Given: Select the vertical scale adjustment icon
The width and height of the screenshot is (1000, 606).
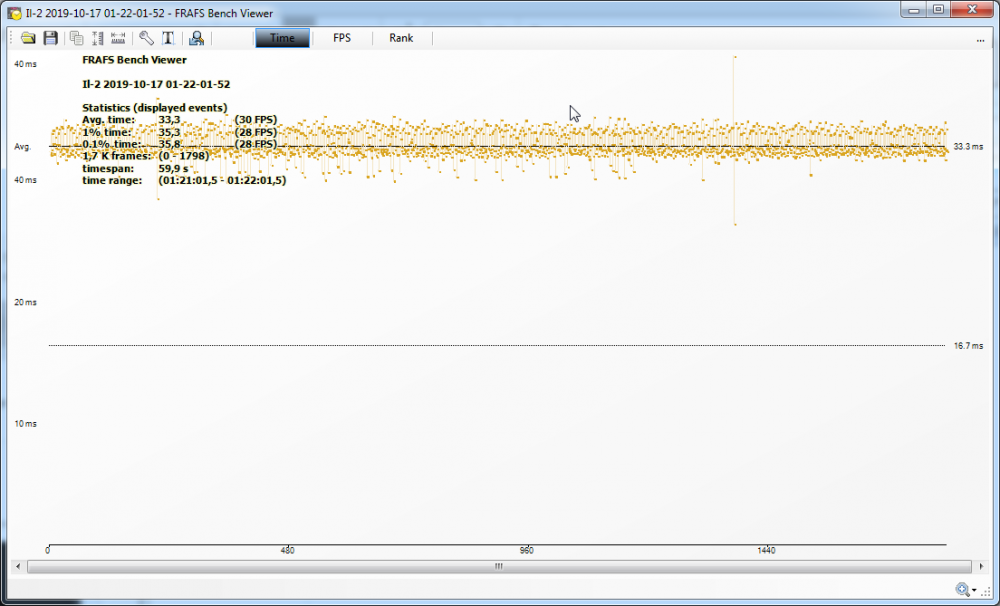Looking at the screenshot, I should pyautogui.click(x=97, y=38).
